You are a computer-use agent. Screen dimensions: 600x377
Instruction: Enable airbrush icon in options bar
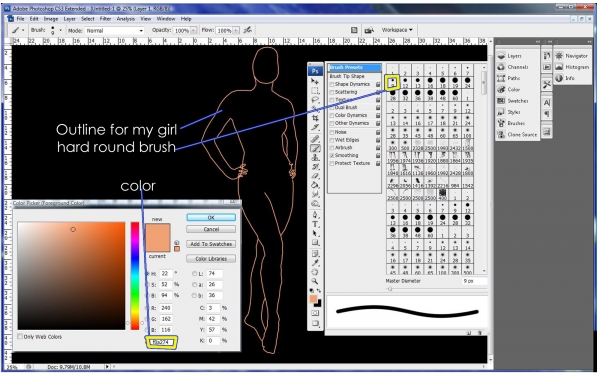pos(248,30)
